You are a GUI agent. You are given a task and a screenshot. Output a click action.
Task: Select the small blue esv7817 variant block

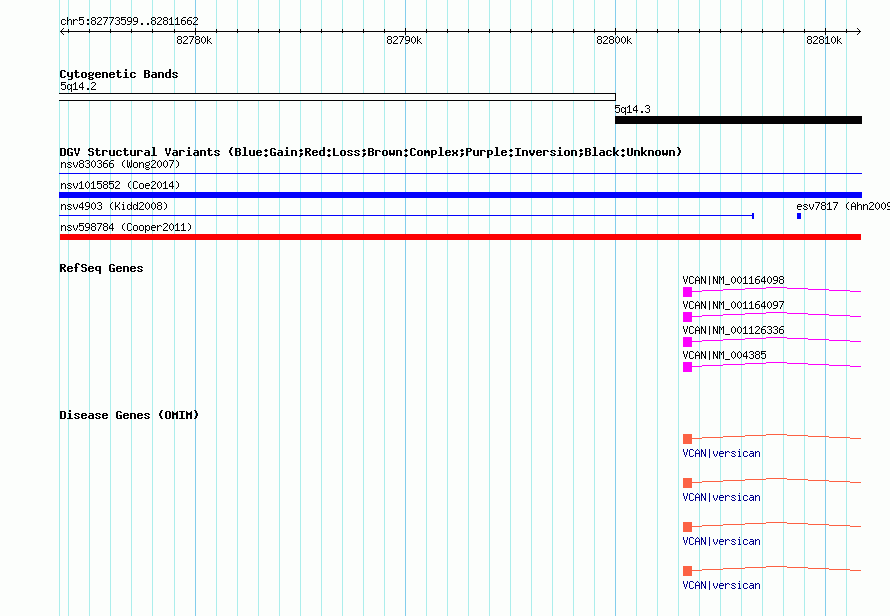point(799,216)
